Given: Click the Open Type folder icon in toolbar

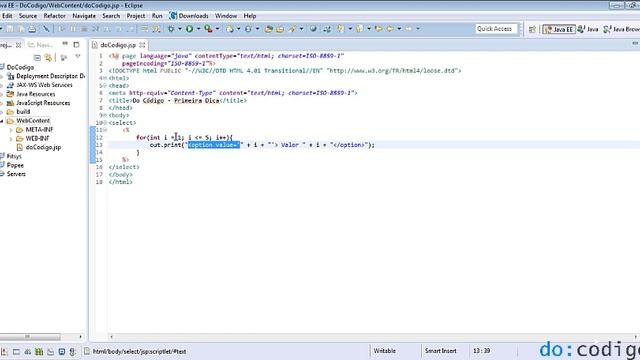Looking at the screenshot, I should [268, 29].
